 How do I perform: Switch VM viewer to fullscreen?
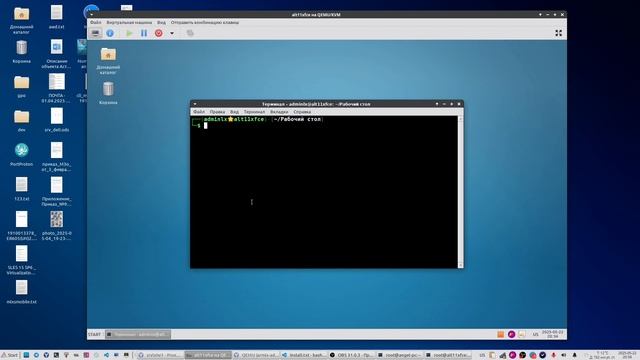558,33
